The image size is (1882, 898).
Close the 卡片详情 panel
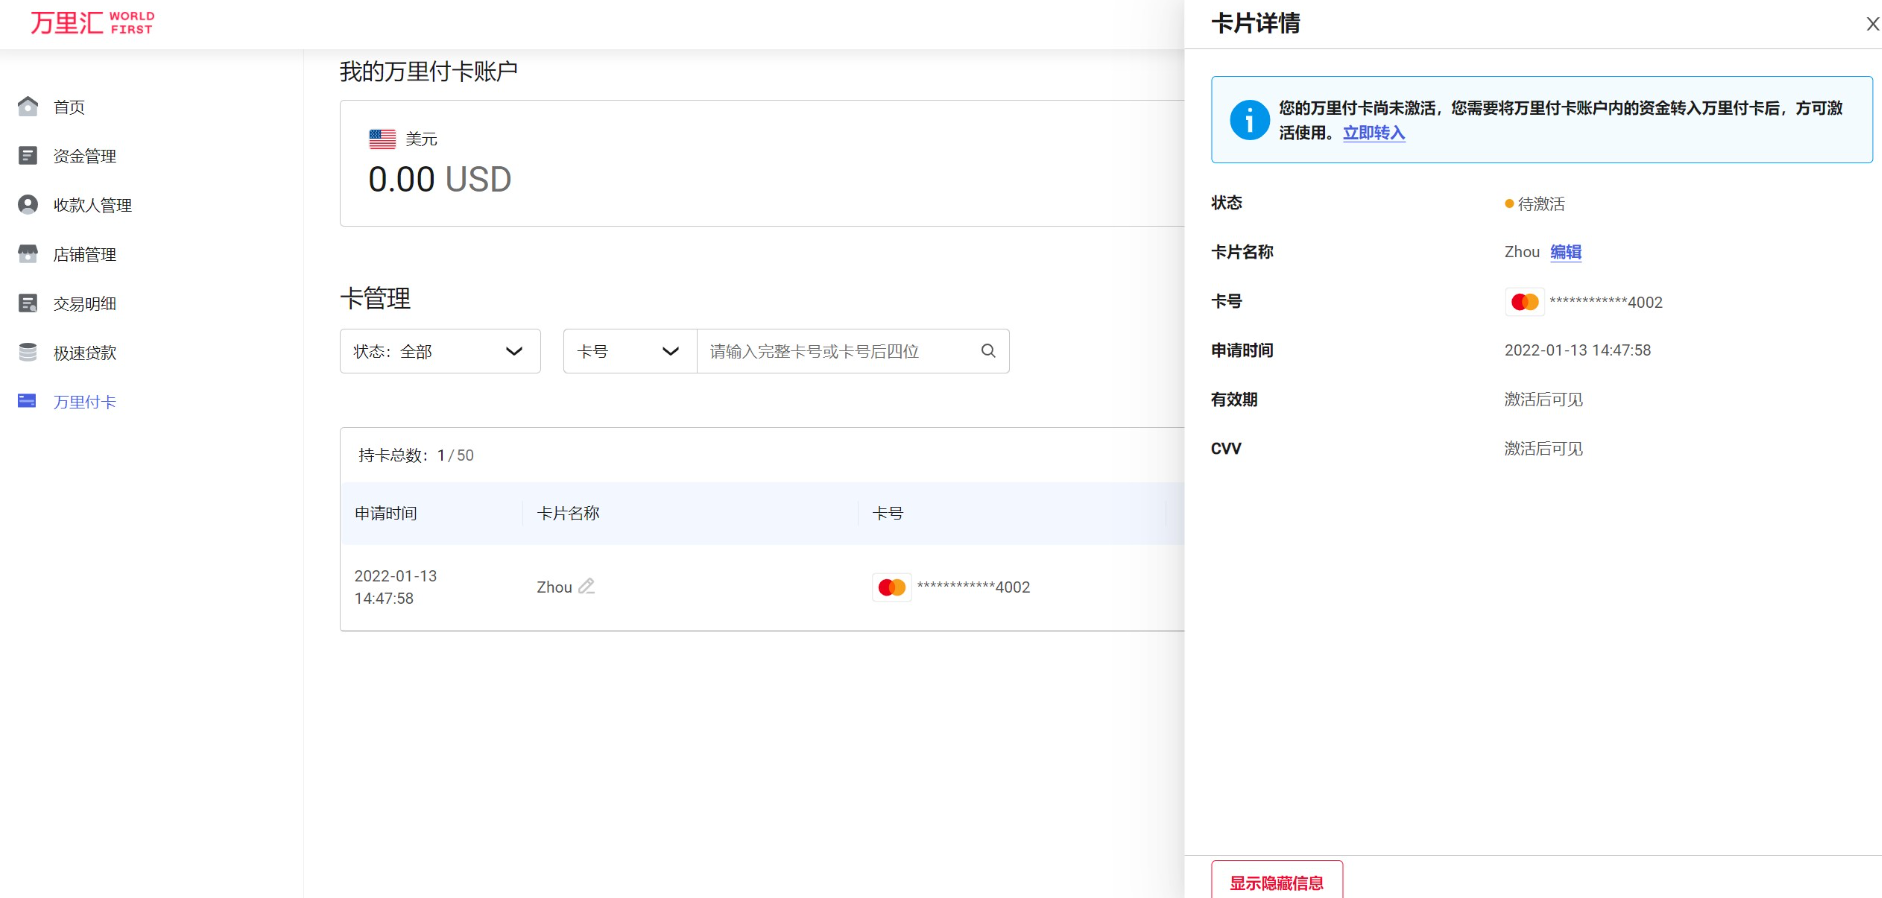pyautogui.click(x=1872, y=24)
